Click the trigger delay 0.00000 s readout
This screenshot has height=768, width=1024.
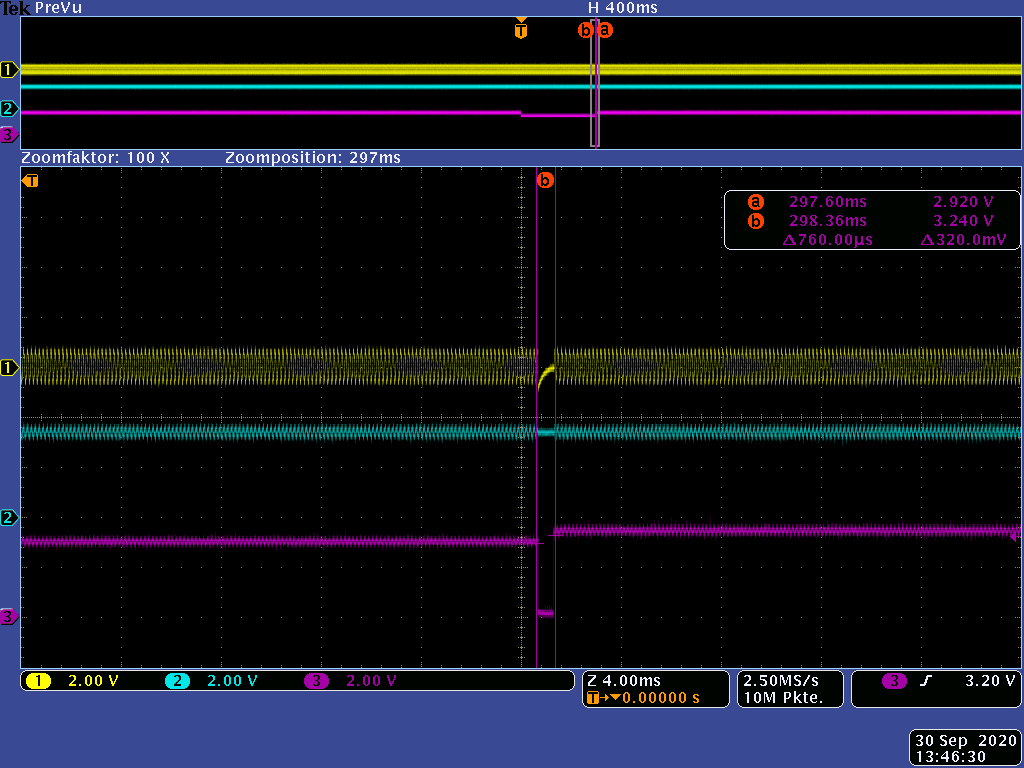coord(660,697)
